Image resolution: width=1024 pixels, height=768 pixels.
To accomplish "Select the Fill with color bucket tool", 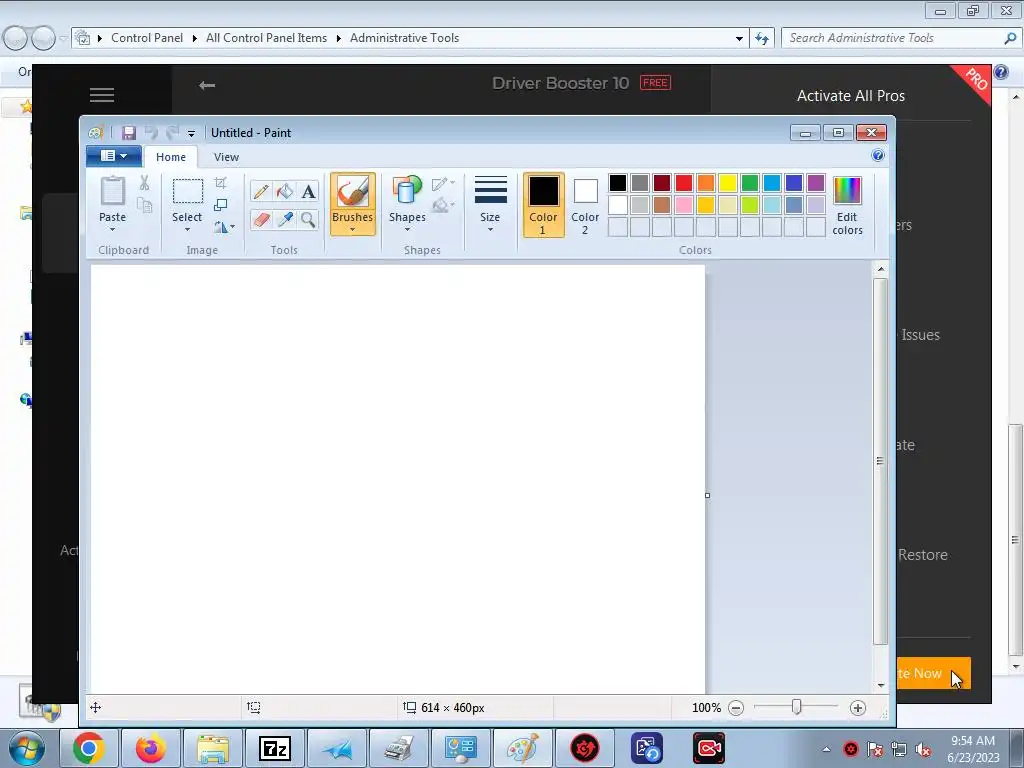I will coord(285,191).
